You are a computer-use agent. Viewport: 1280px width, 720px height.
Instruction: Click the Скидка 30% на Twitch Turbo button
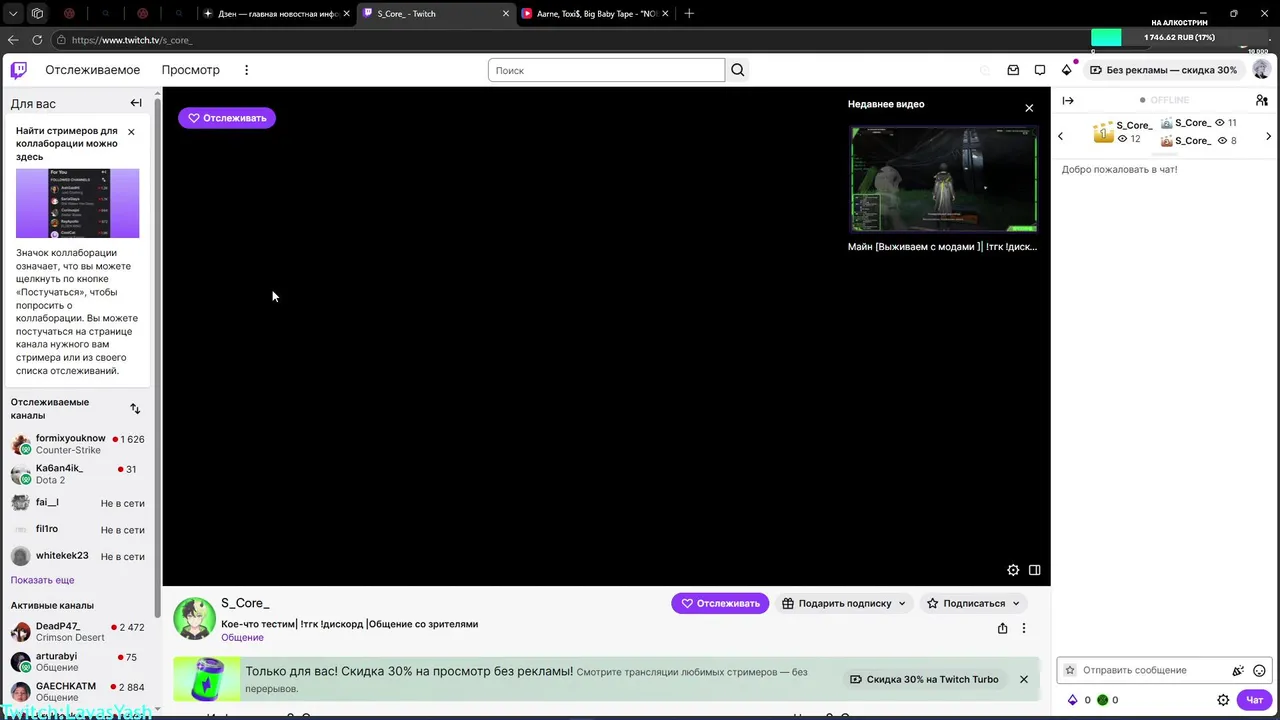[x=924, y=679]
